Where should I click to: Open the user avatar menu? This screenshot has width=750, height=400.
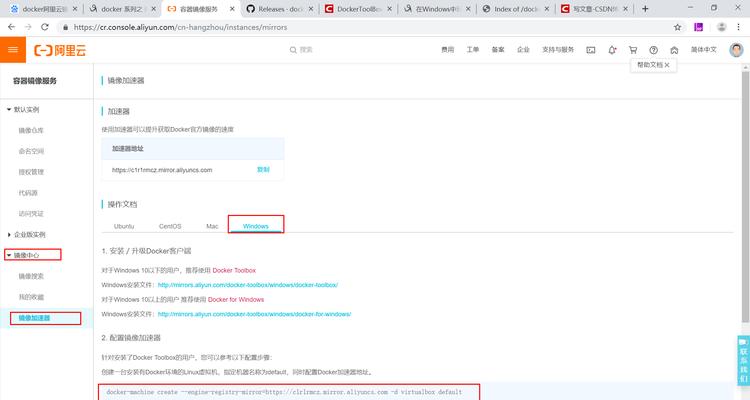click(736, 50)
